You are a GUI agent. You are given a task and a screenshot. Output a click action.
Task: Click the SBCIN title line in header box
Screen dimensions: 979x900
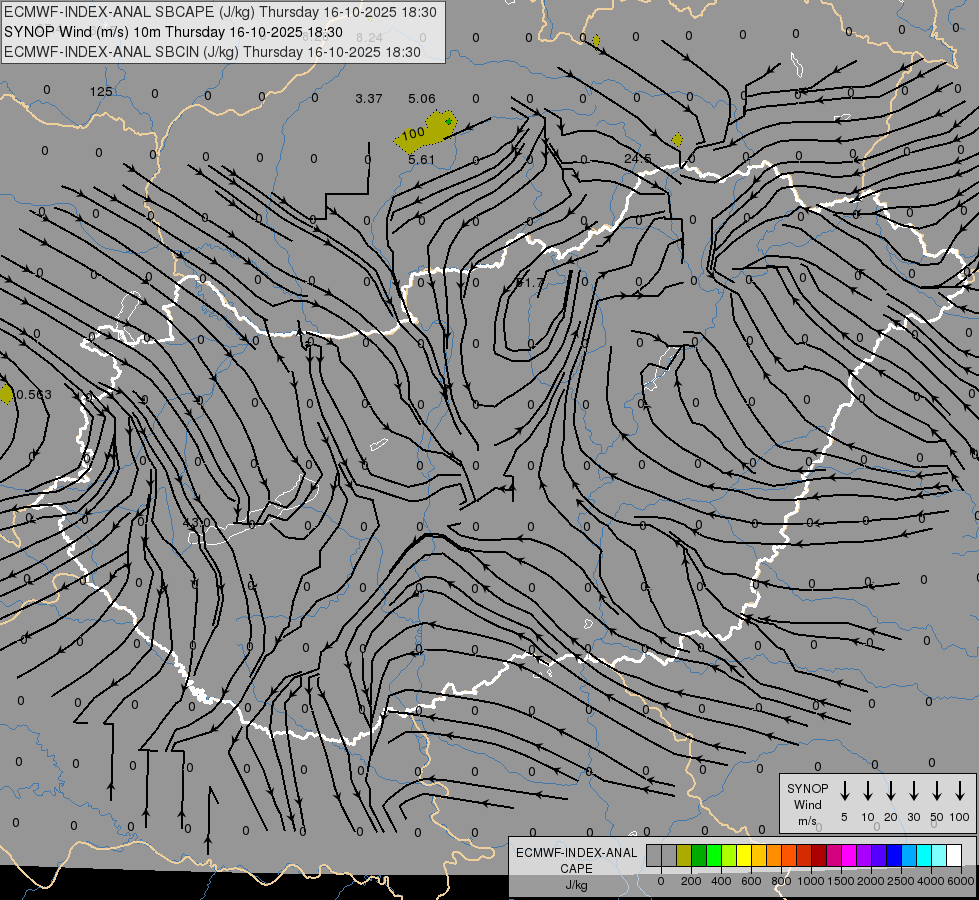(212, 52)
